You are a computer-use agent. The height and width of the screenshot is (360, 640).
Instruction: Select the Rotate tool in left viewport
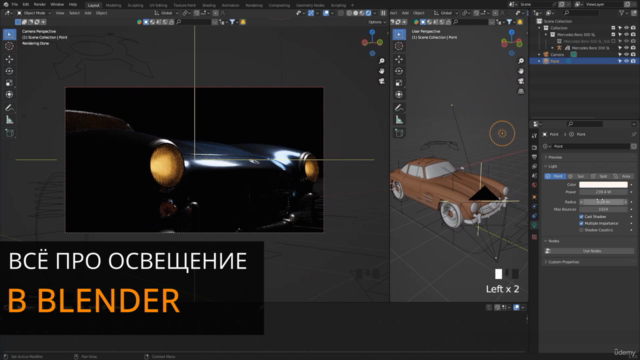[9, 71]
